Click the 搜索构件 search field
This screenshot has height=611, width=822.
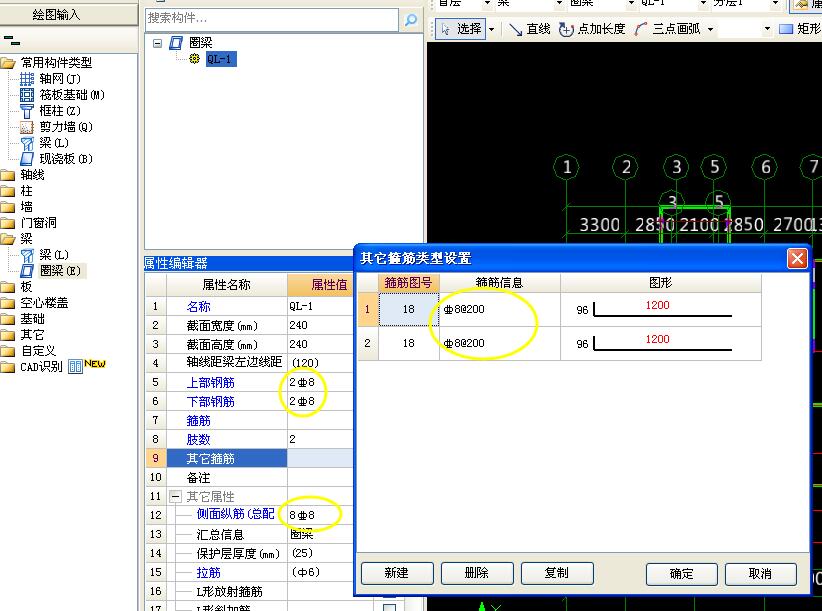(x=272, y=19)
